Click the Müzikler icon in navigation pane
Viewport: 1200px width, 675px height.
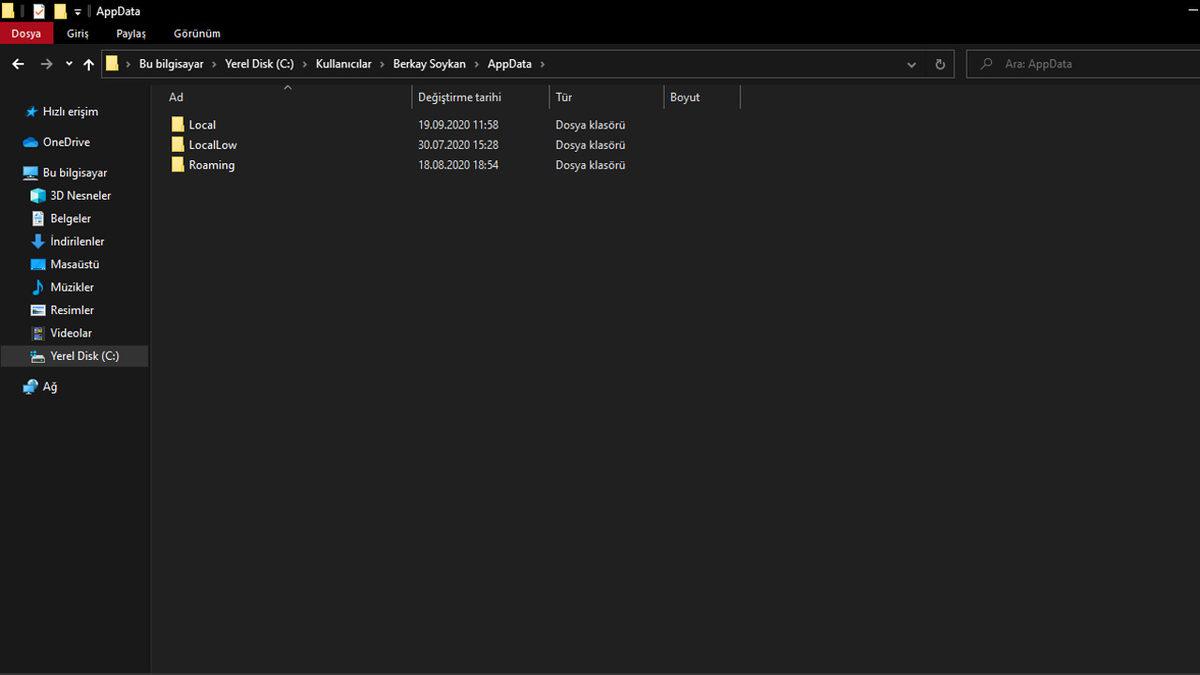click(36, 287)
